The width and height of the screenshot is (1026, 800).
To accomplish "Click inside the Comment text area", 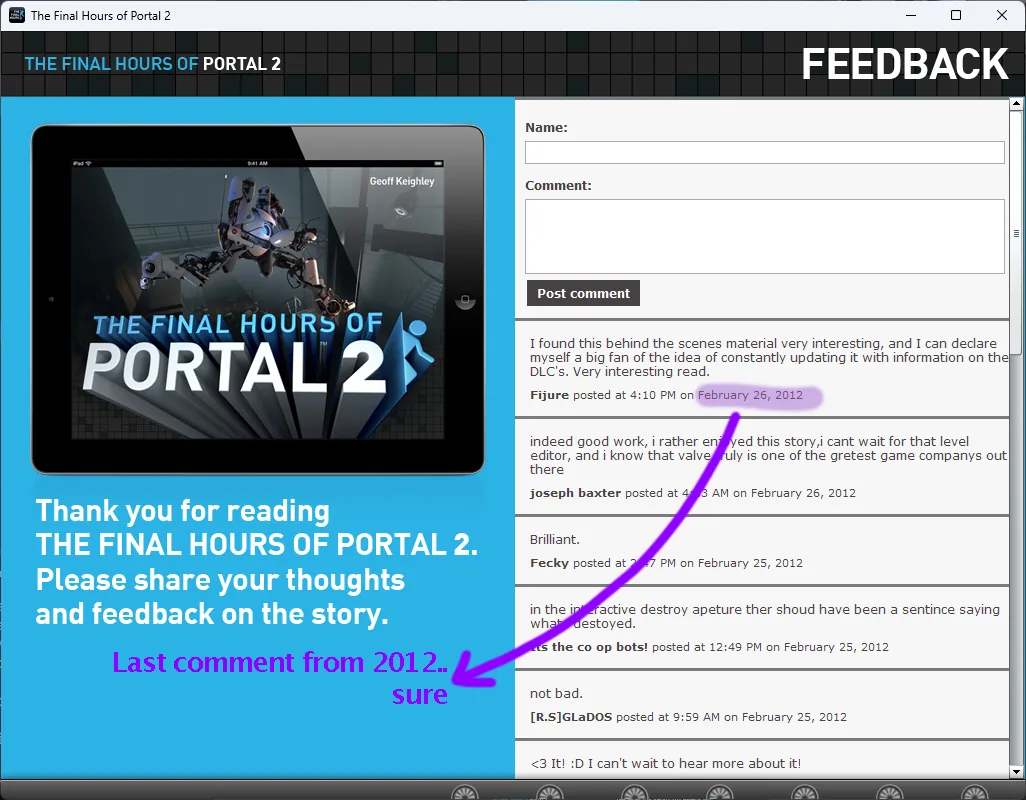I will pyautogui.click(x=764, y=236).
